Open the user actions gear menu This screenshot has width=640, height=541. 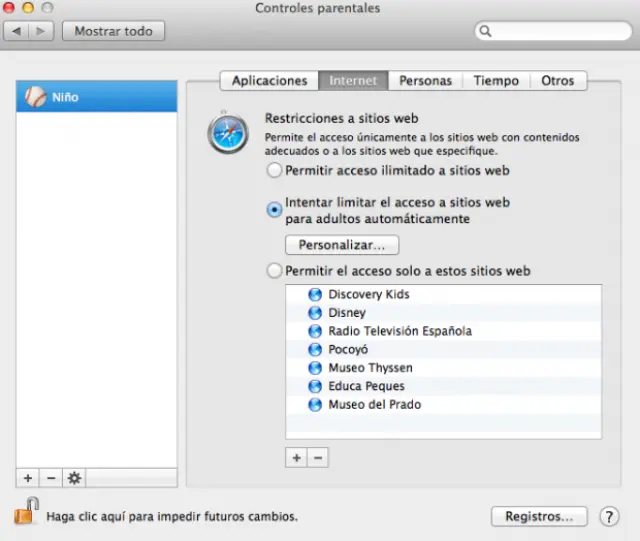(74, 478)
